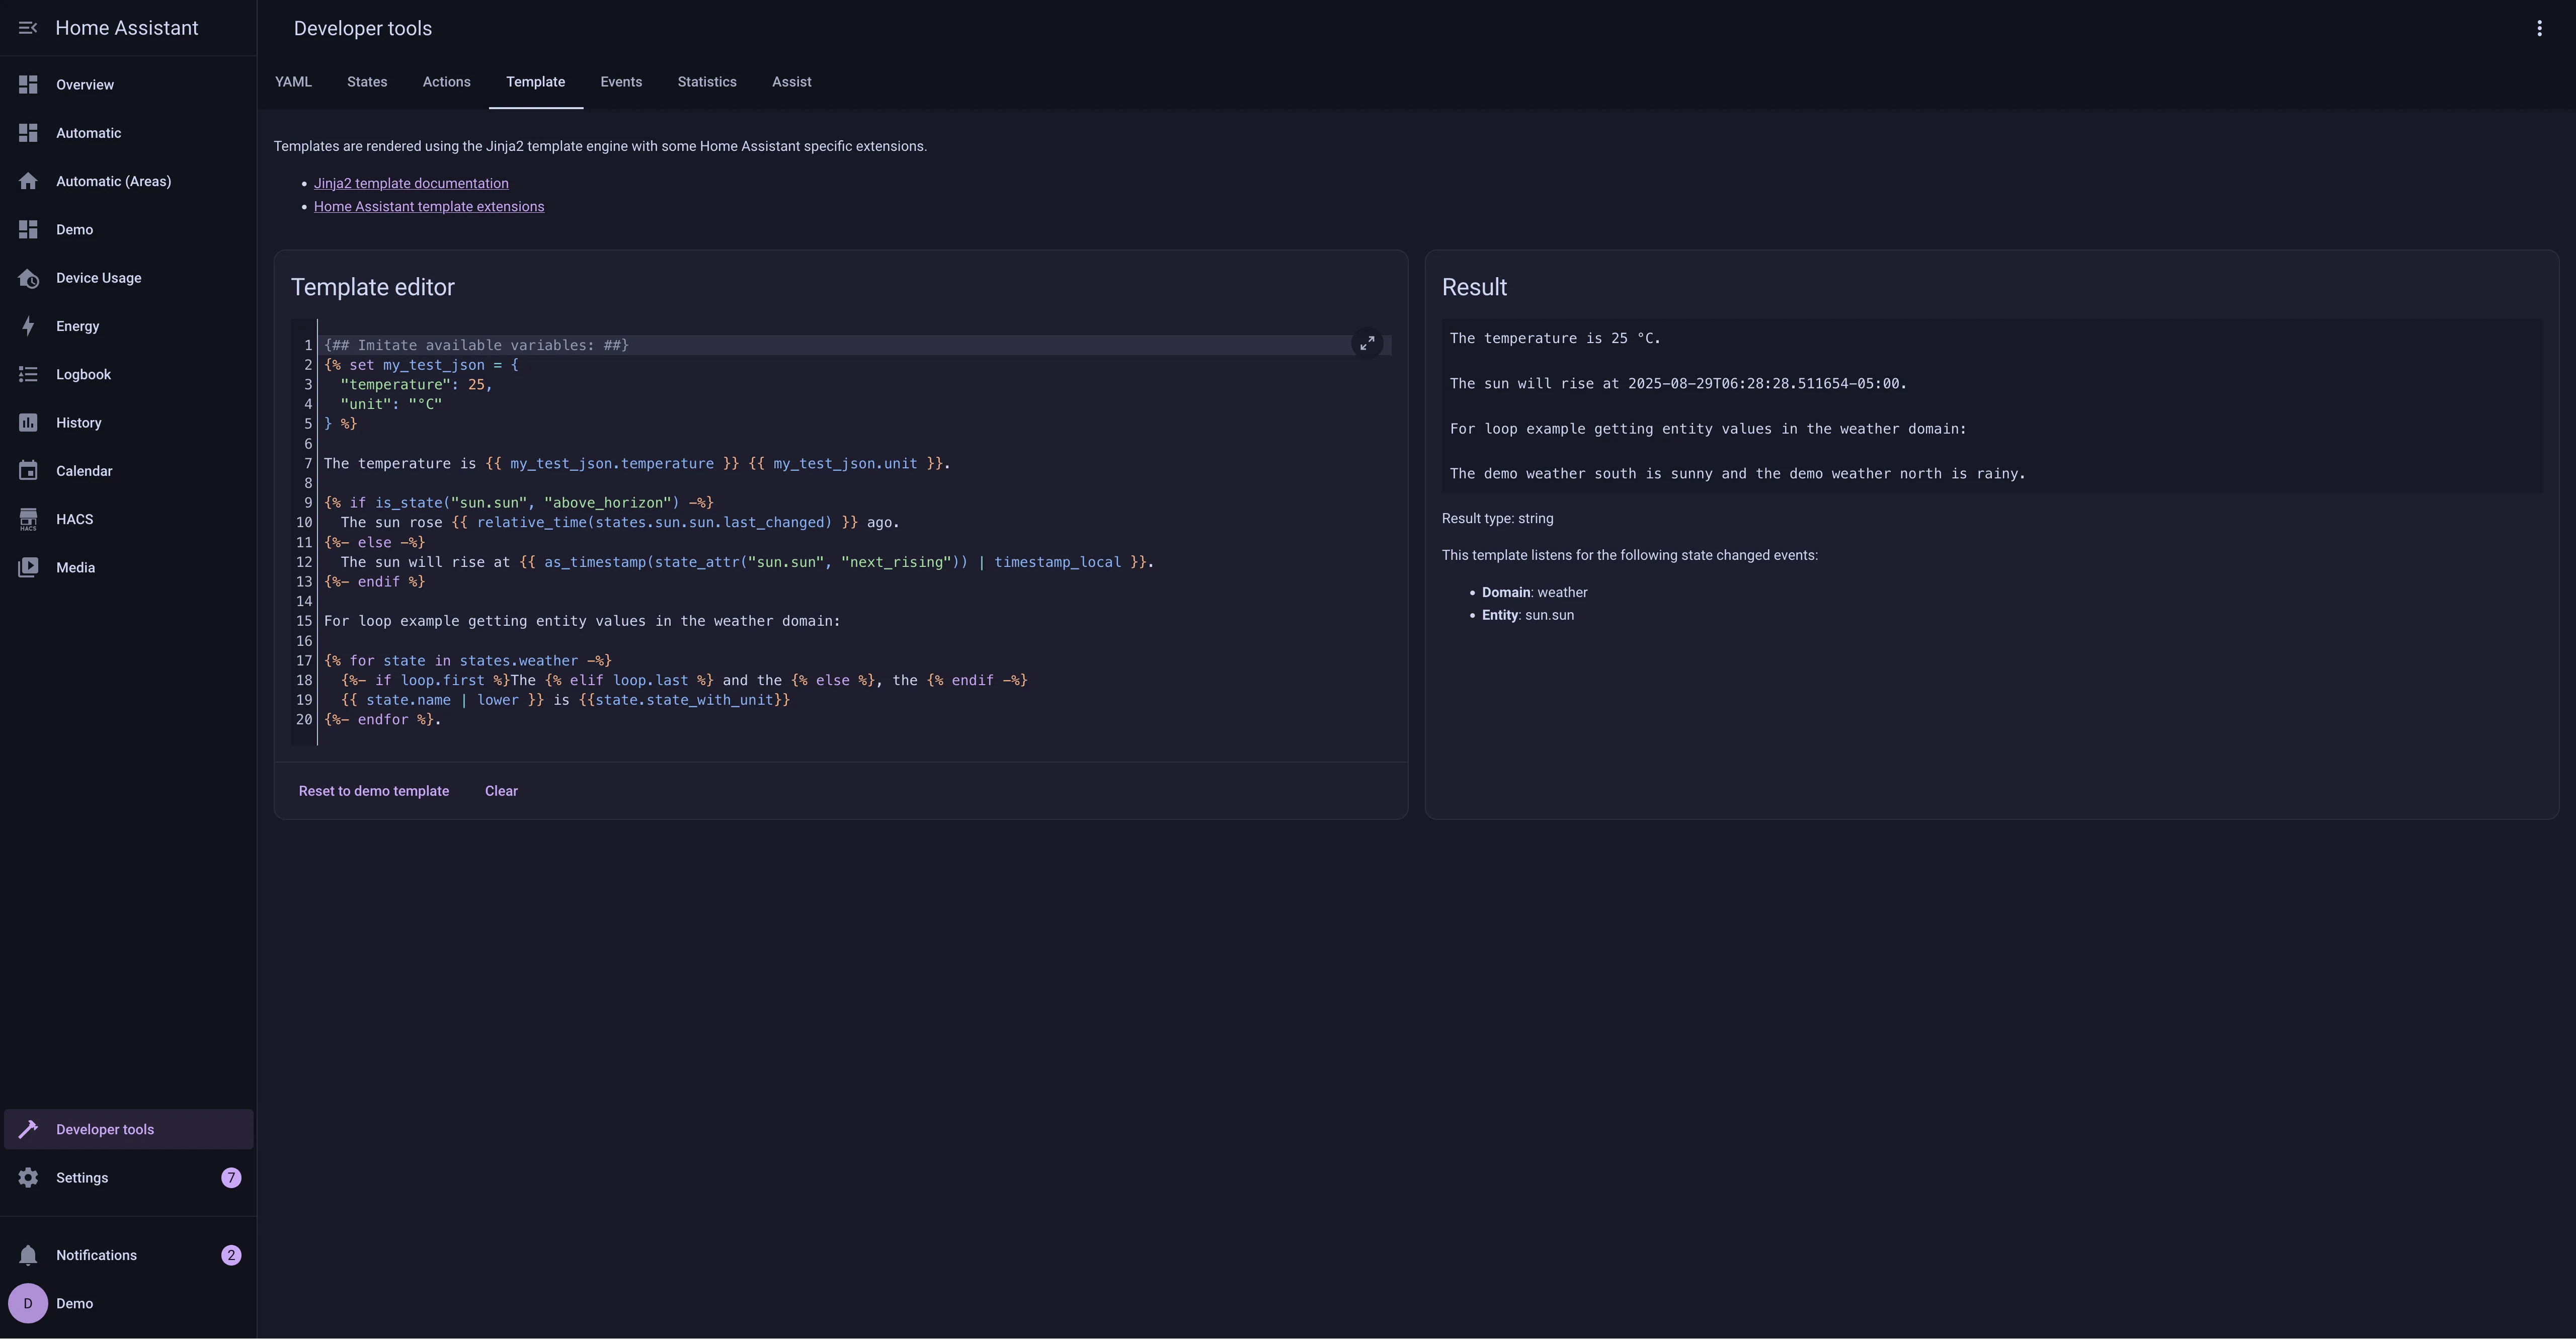Switch to the Statistics tab

tap(707, 82)
